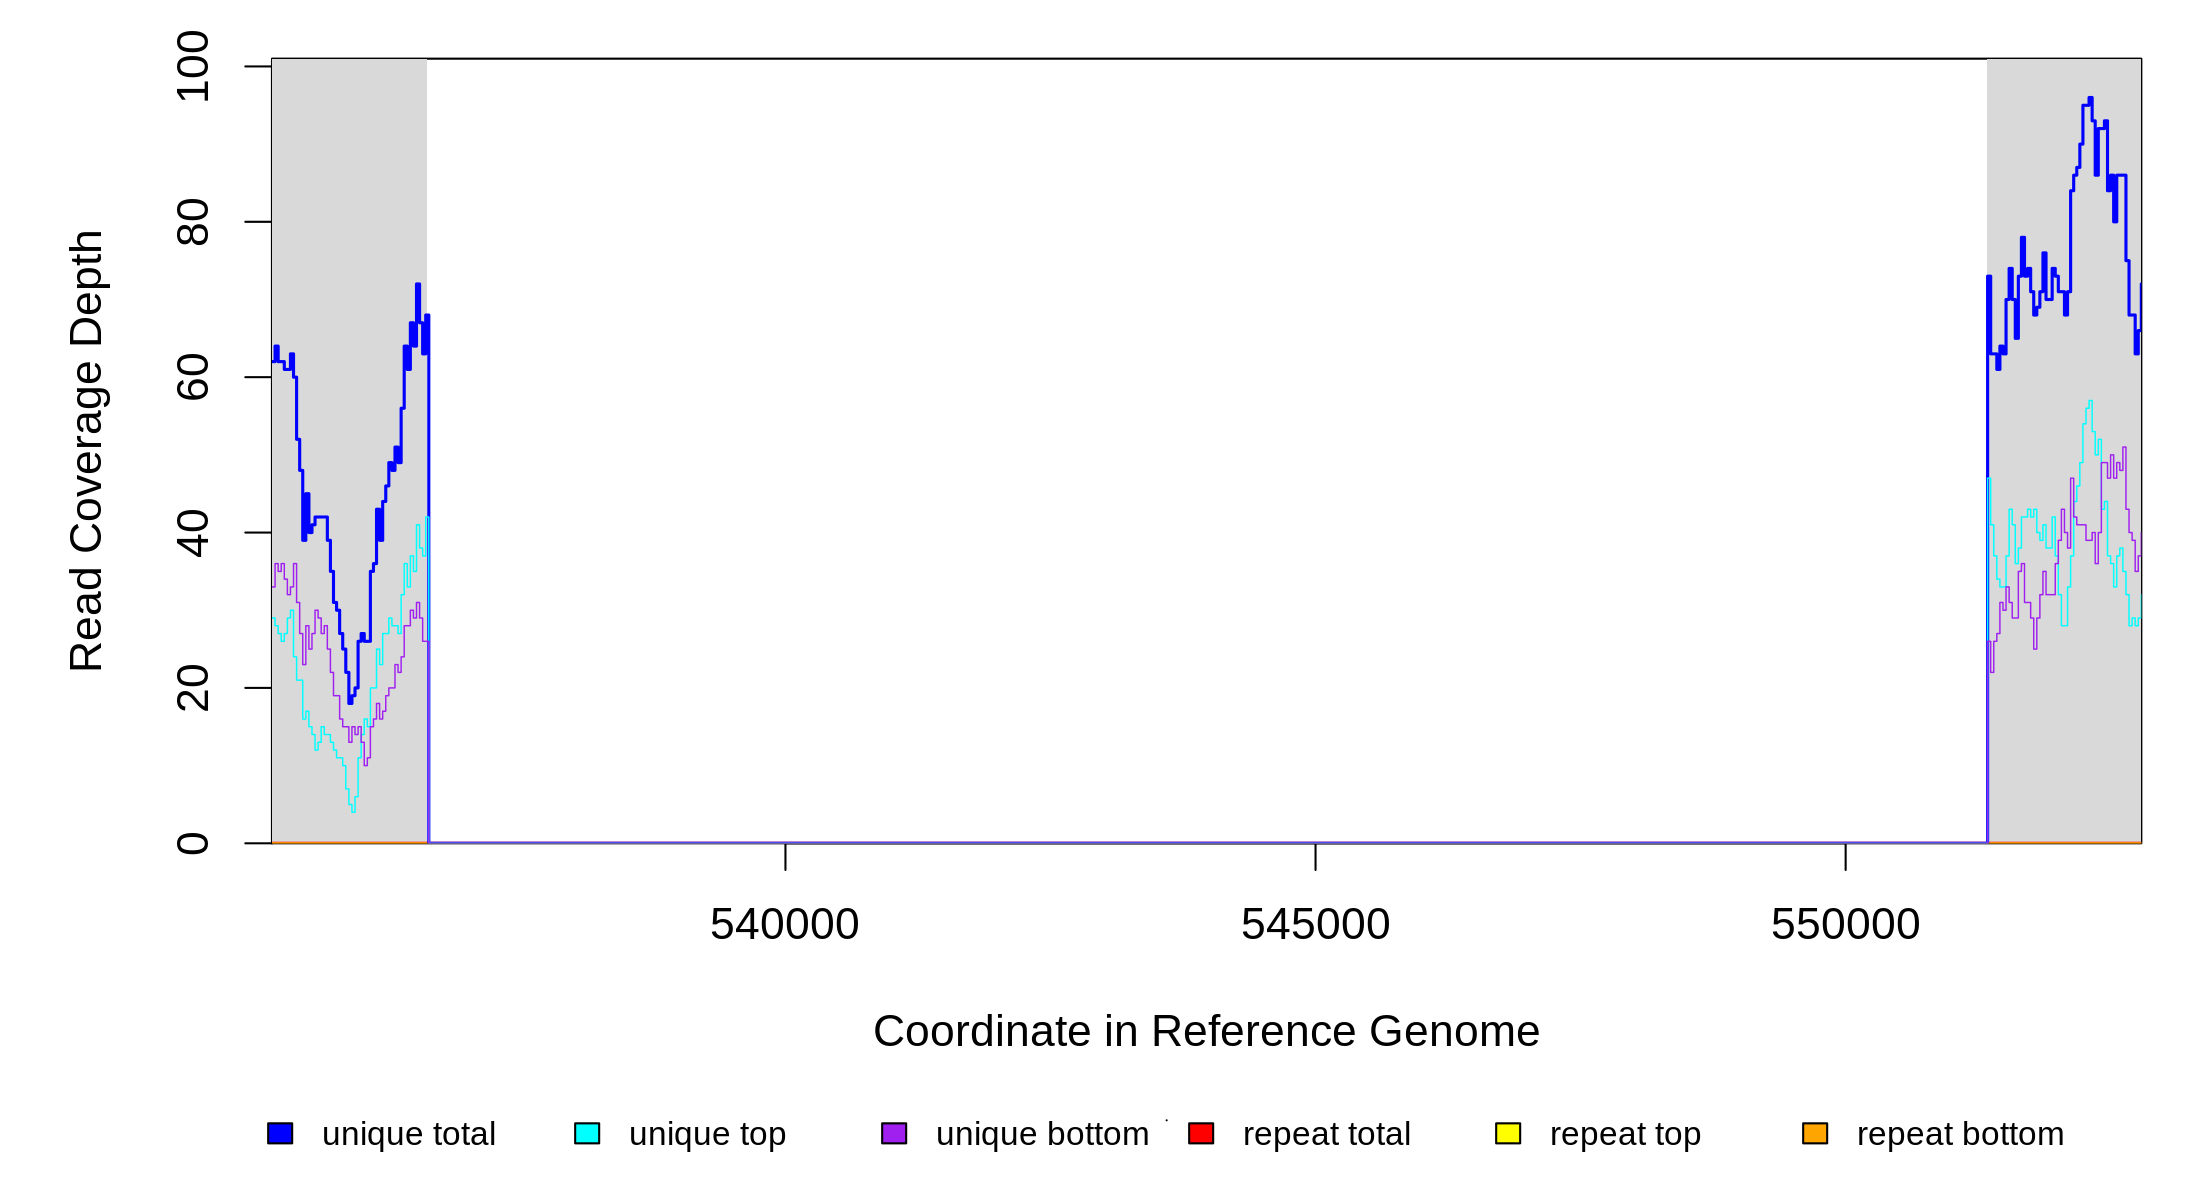2200x1200 pixels.
Task: Click the 'repeat top' legend text
Action: pyautogui.click(x=1625, y=1134)
